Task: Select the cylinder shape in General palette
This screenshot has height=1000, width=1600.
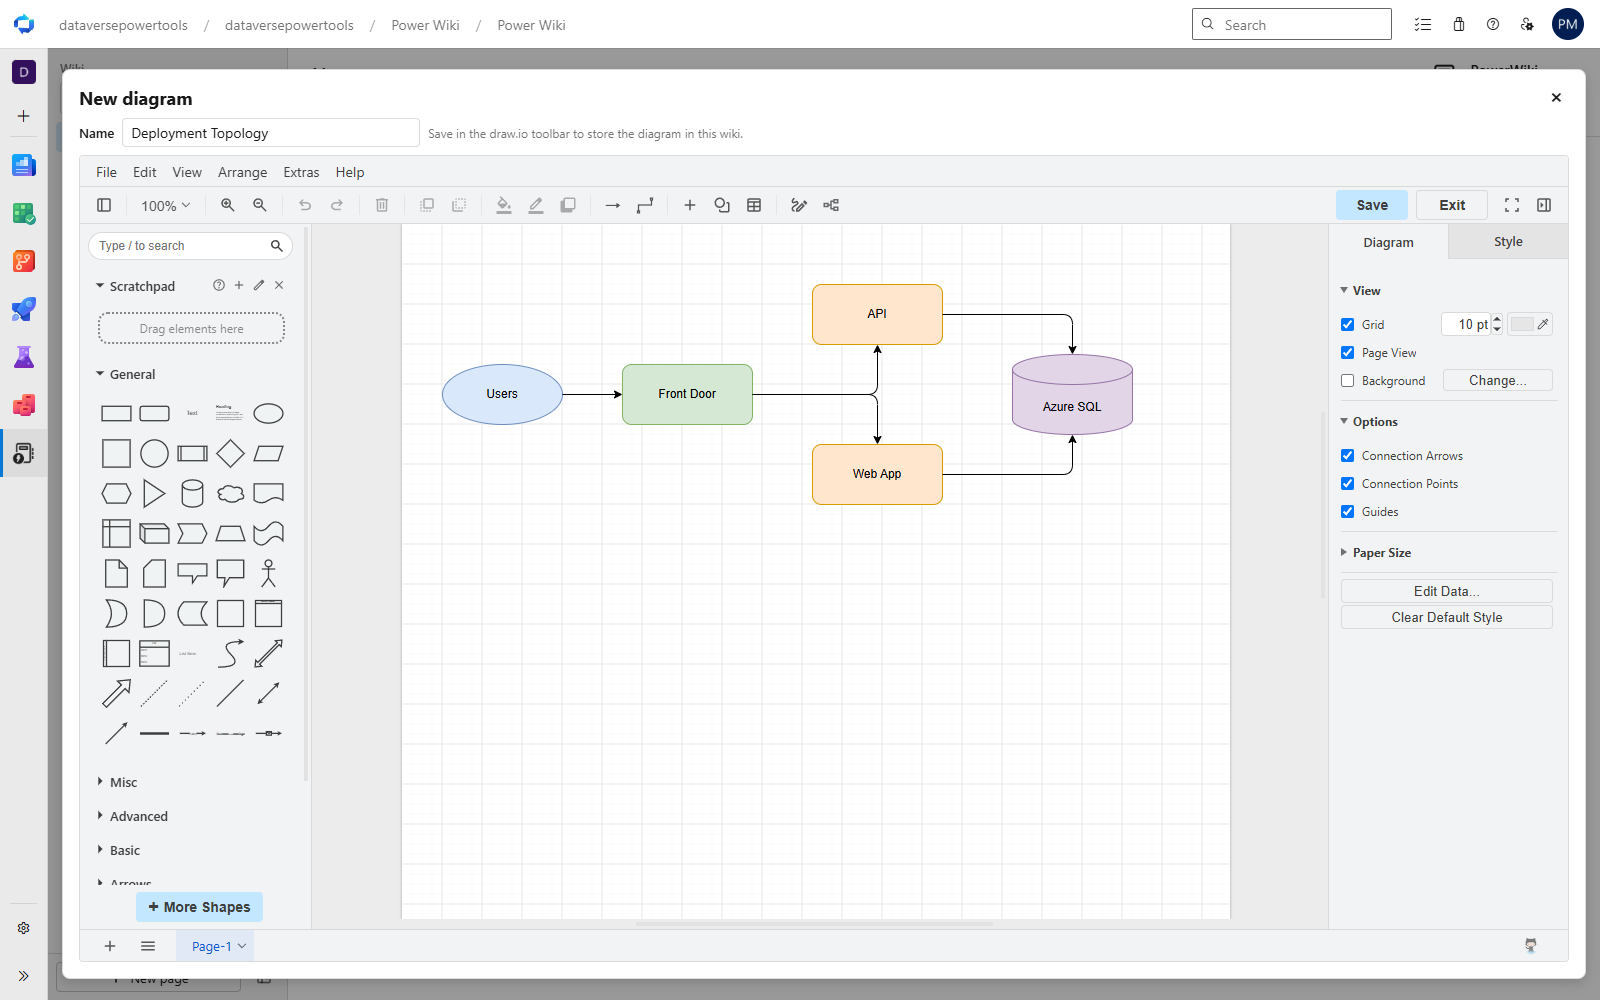Action: [192, 493]
